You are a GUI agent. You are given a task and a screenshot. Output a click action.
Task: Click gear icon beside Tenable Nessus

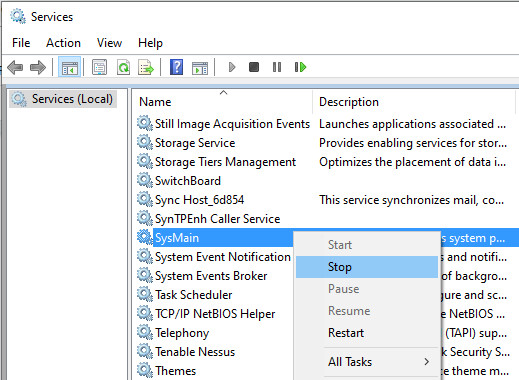(145, 352)
